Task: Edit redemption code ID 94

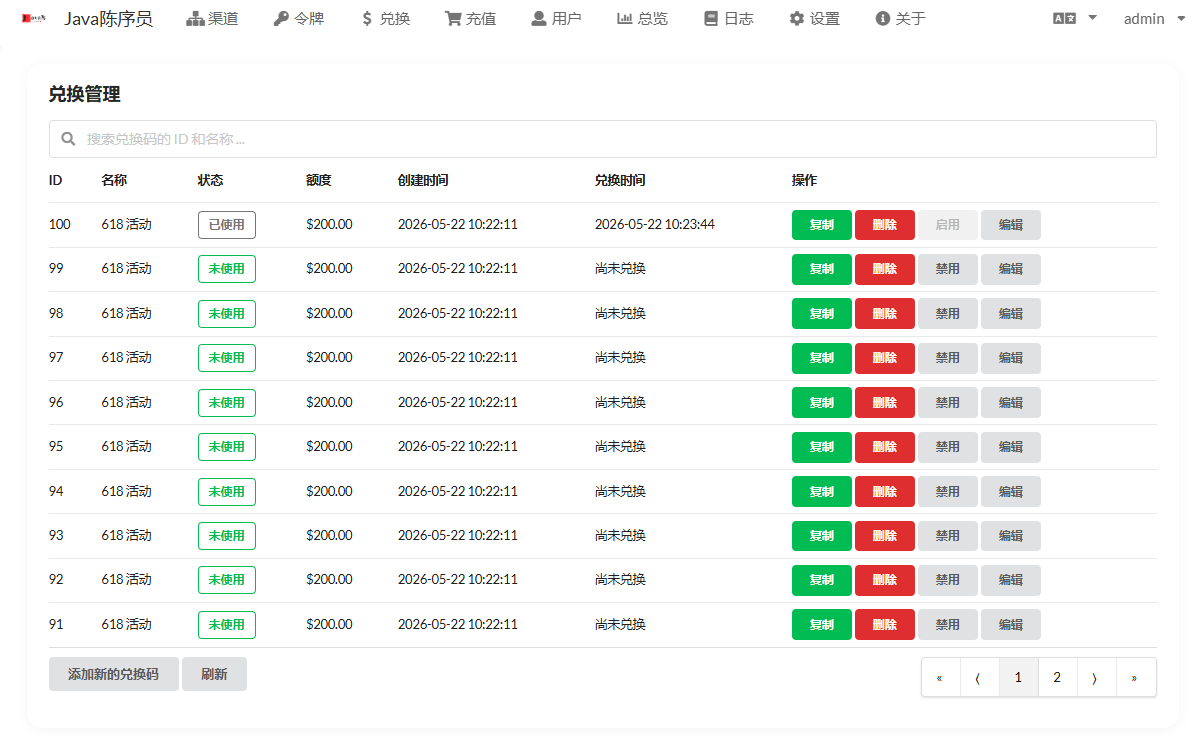Action: 1011,491
